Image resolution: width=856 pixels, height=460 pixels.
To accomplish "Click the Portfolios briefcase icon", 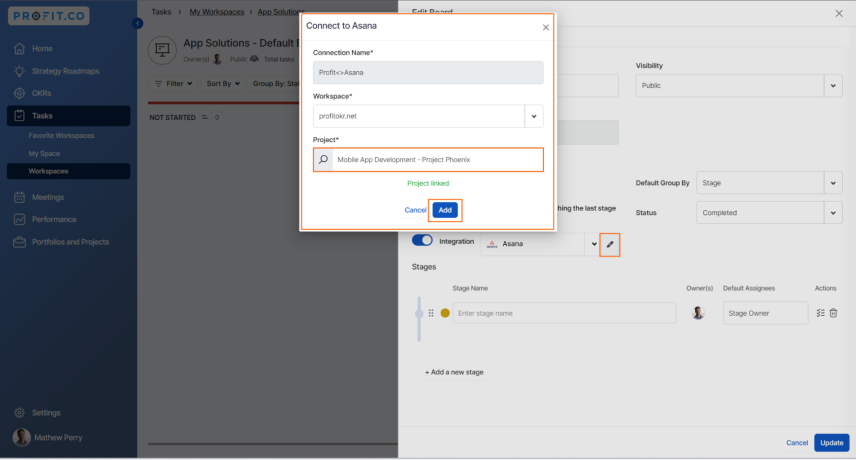I will click(x=19, y=242).
